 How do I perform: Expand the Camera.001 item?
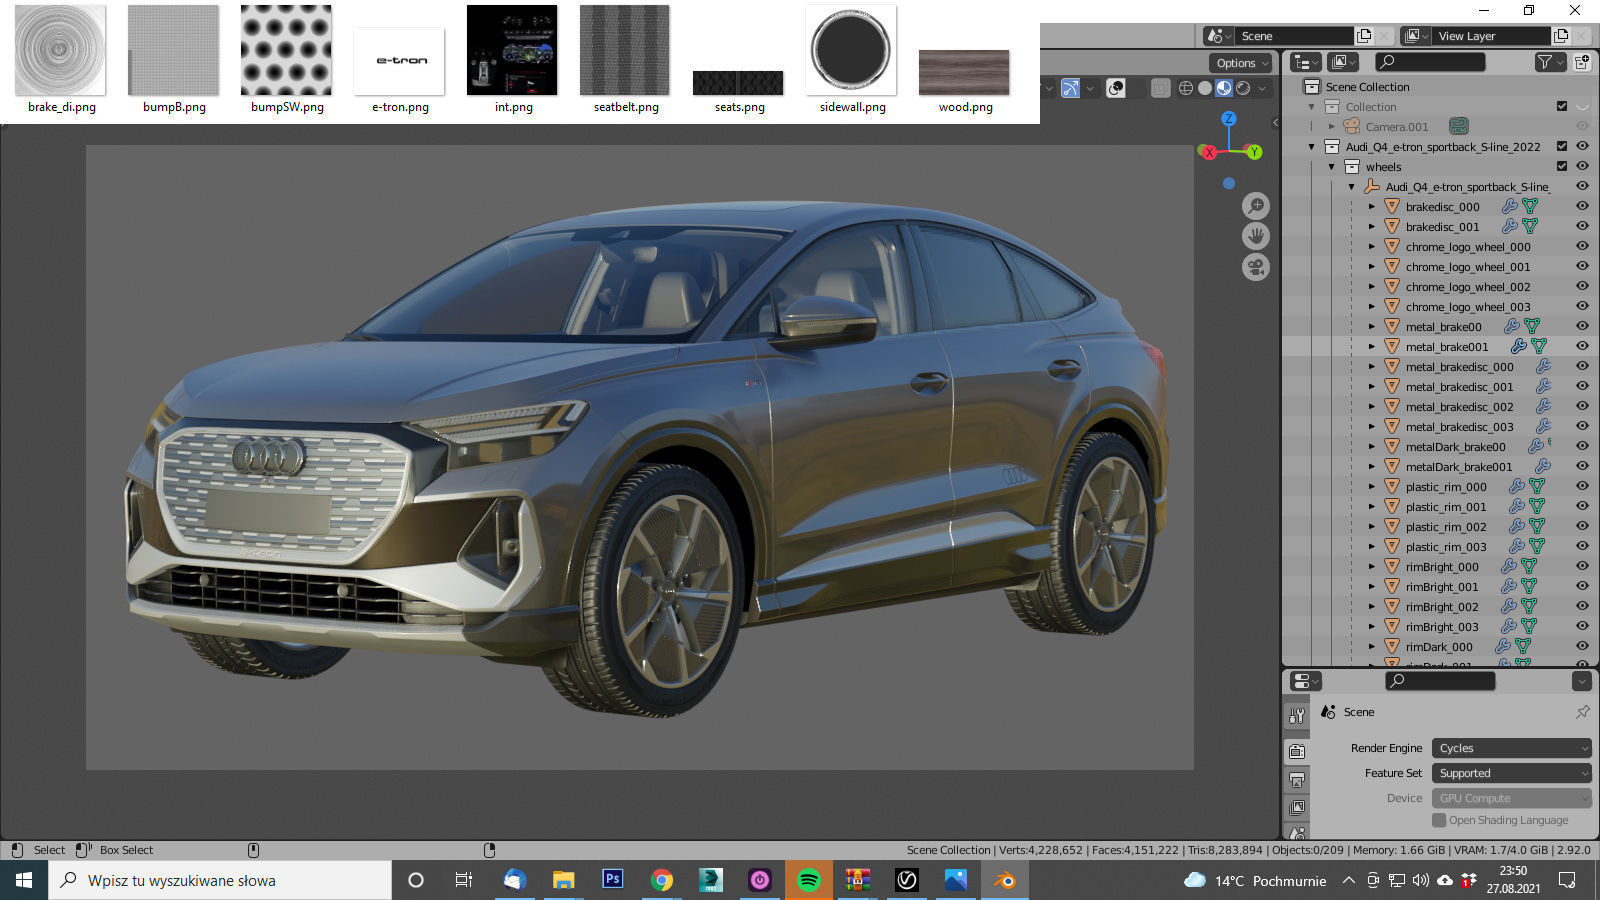tap(1332, 127)
